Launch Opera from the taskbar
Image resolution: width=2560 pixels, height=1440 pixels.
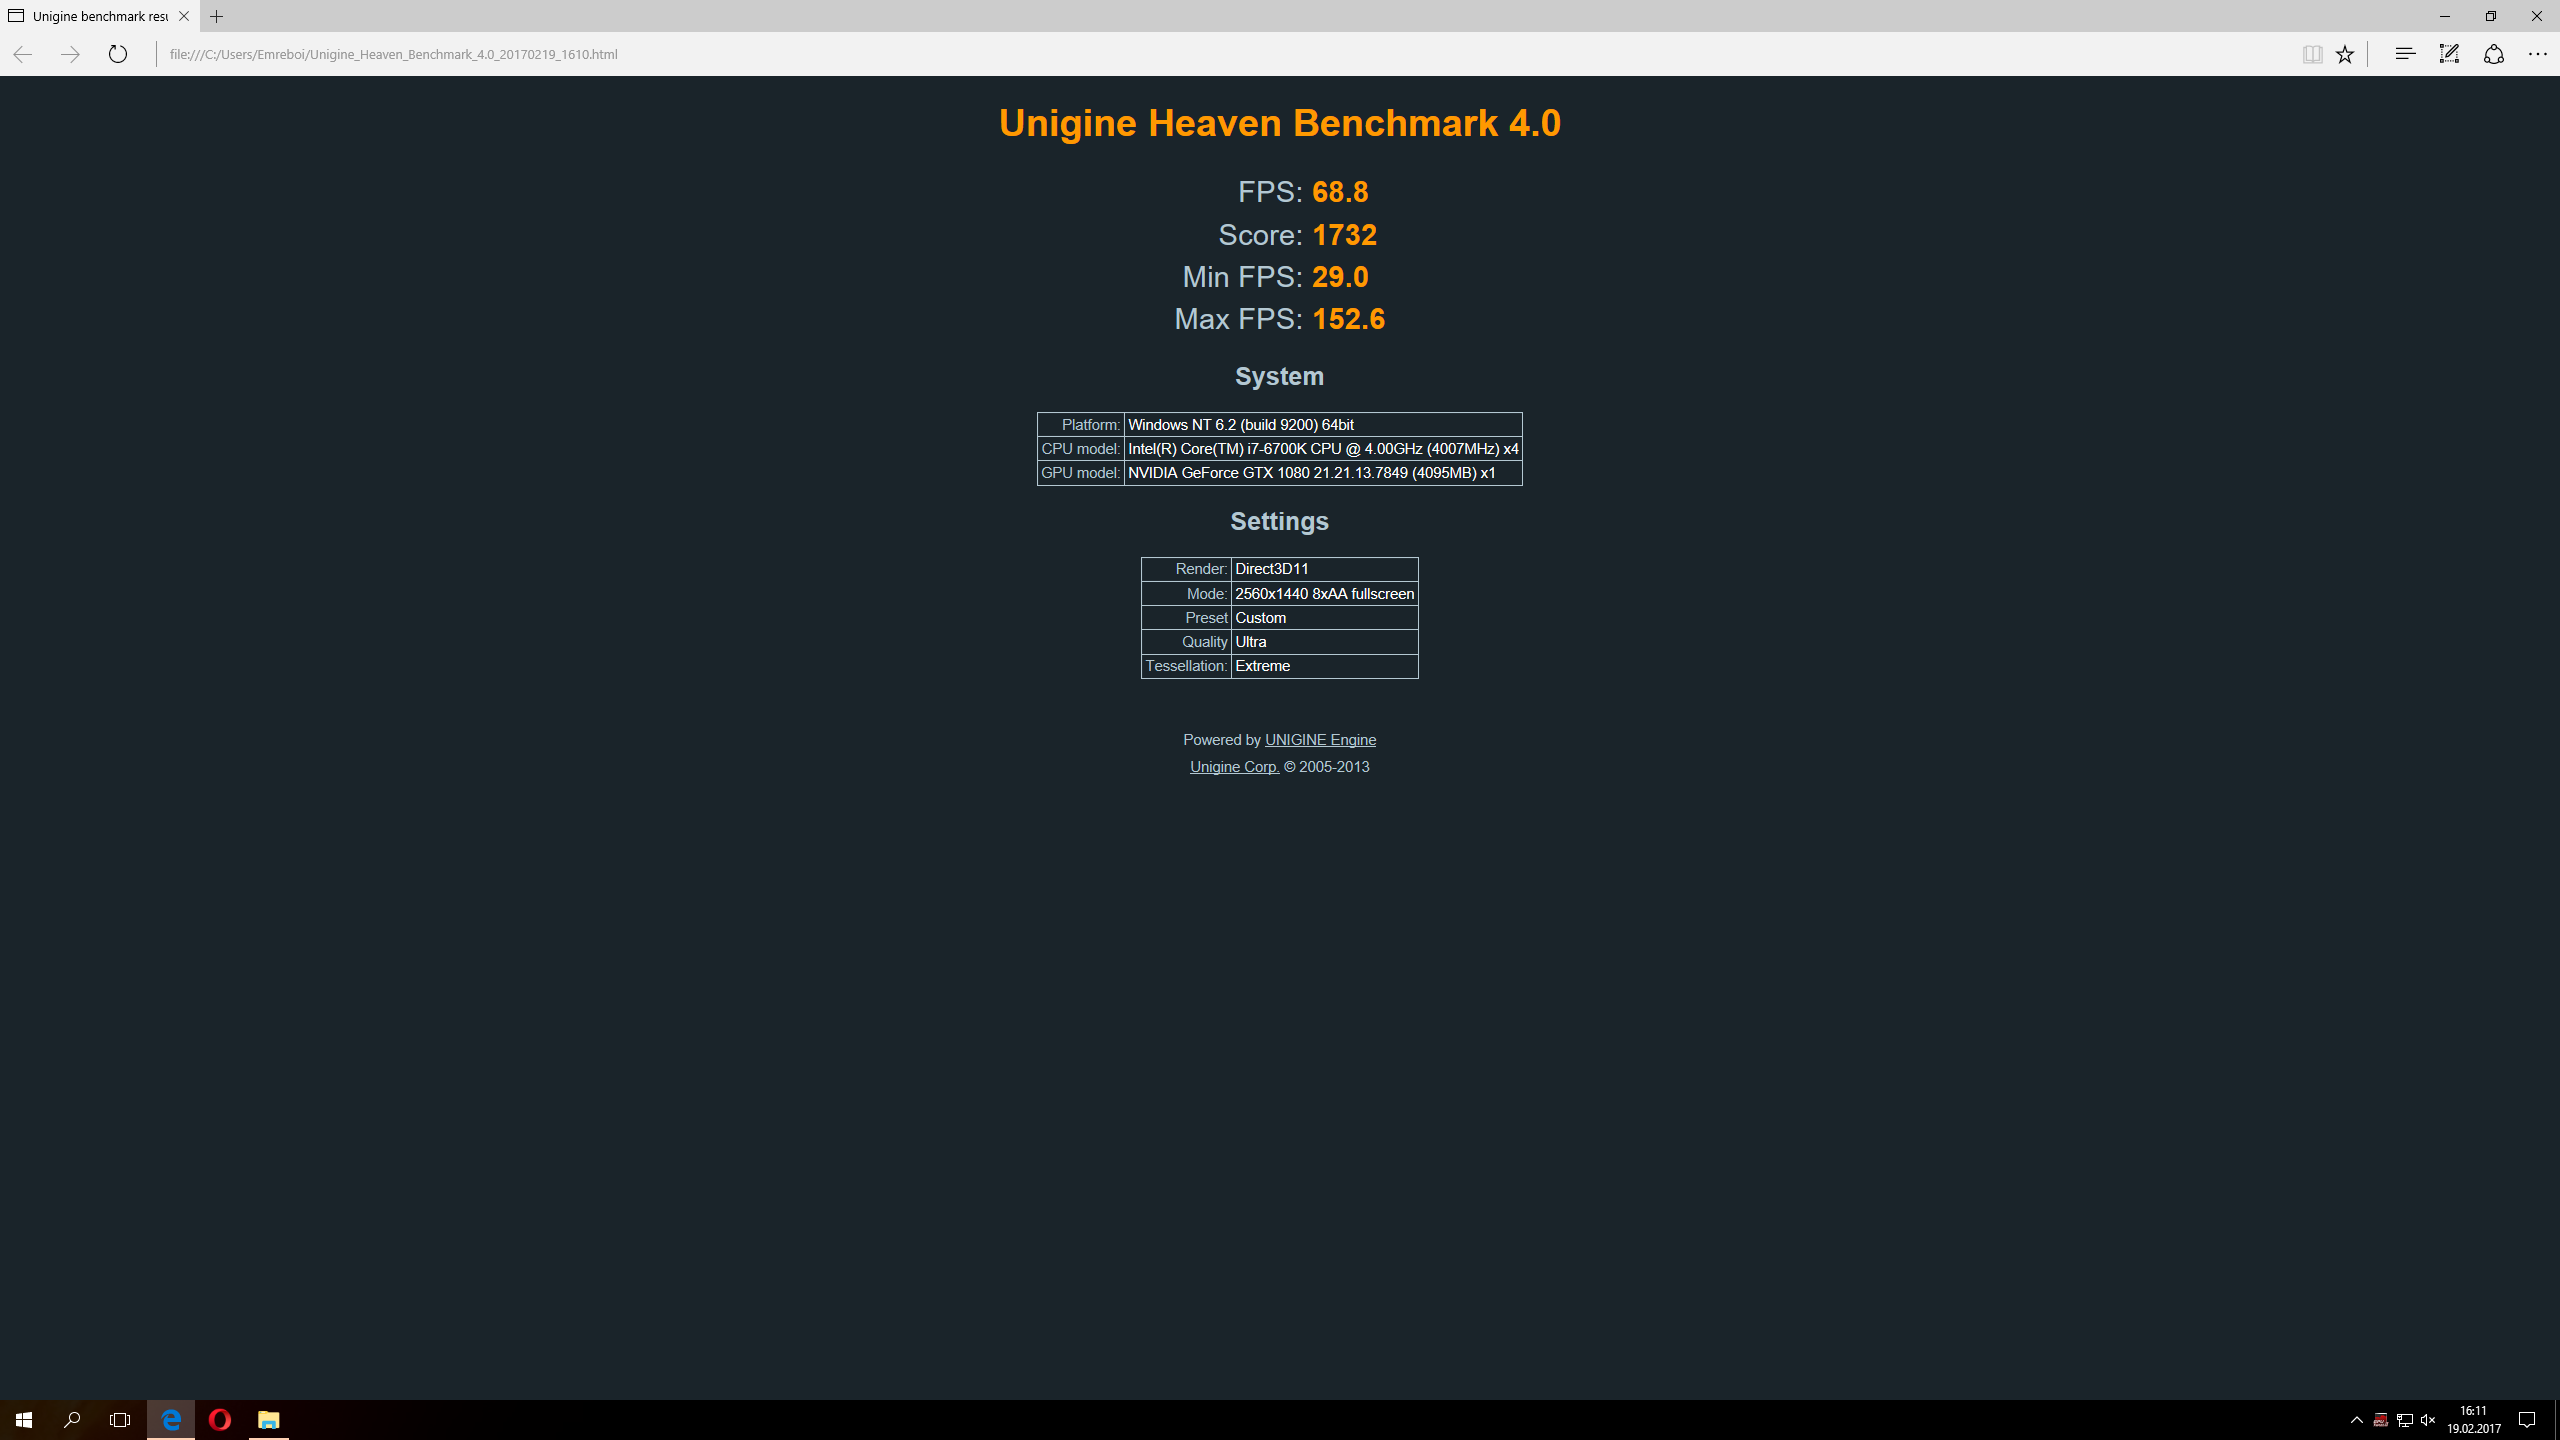[x=220, y=1420]
